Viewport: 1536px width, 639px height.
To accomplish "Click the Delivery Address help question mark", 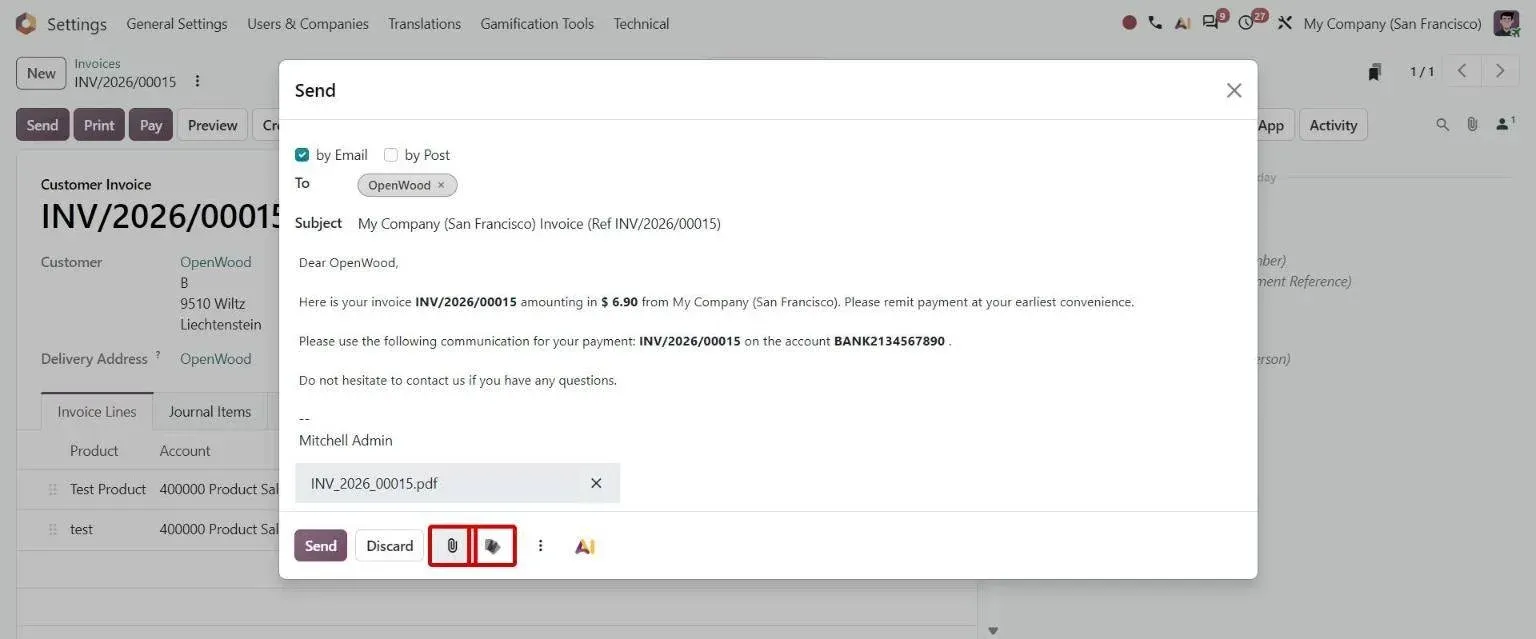I will [x=158, y=354].
